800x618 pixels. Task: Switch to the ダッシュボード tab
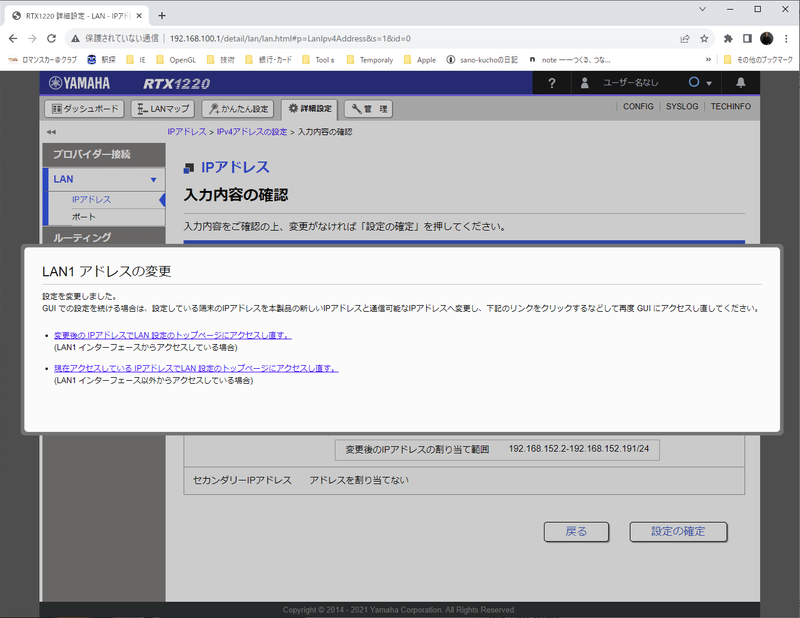click(x=85, y=109)
